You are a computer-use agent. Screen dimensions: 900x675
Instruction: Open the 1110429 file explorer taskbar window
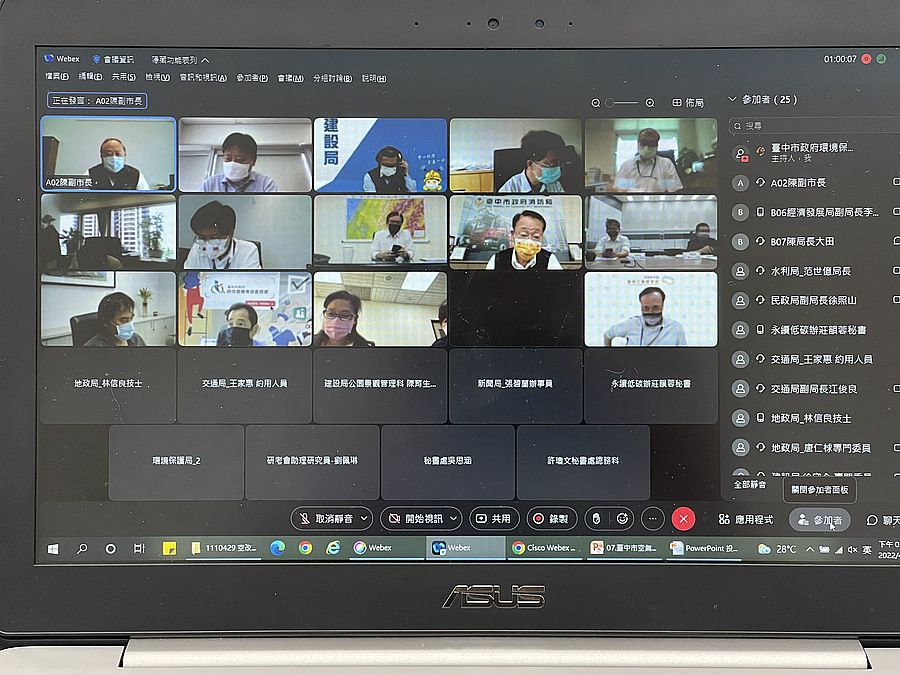224,548
